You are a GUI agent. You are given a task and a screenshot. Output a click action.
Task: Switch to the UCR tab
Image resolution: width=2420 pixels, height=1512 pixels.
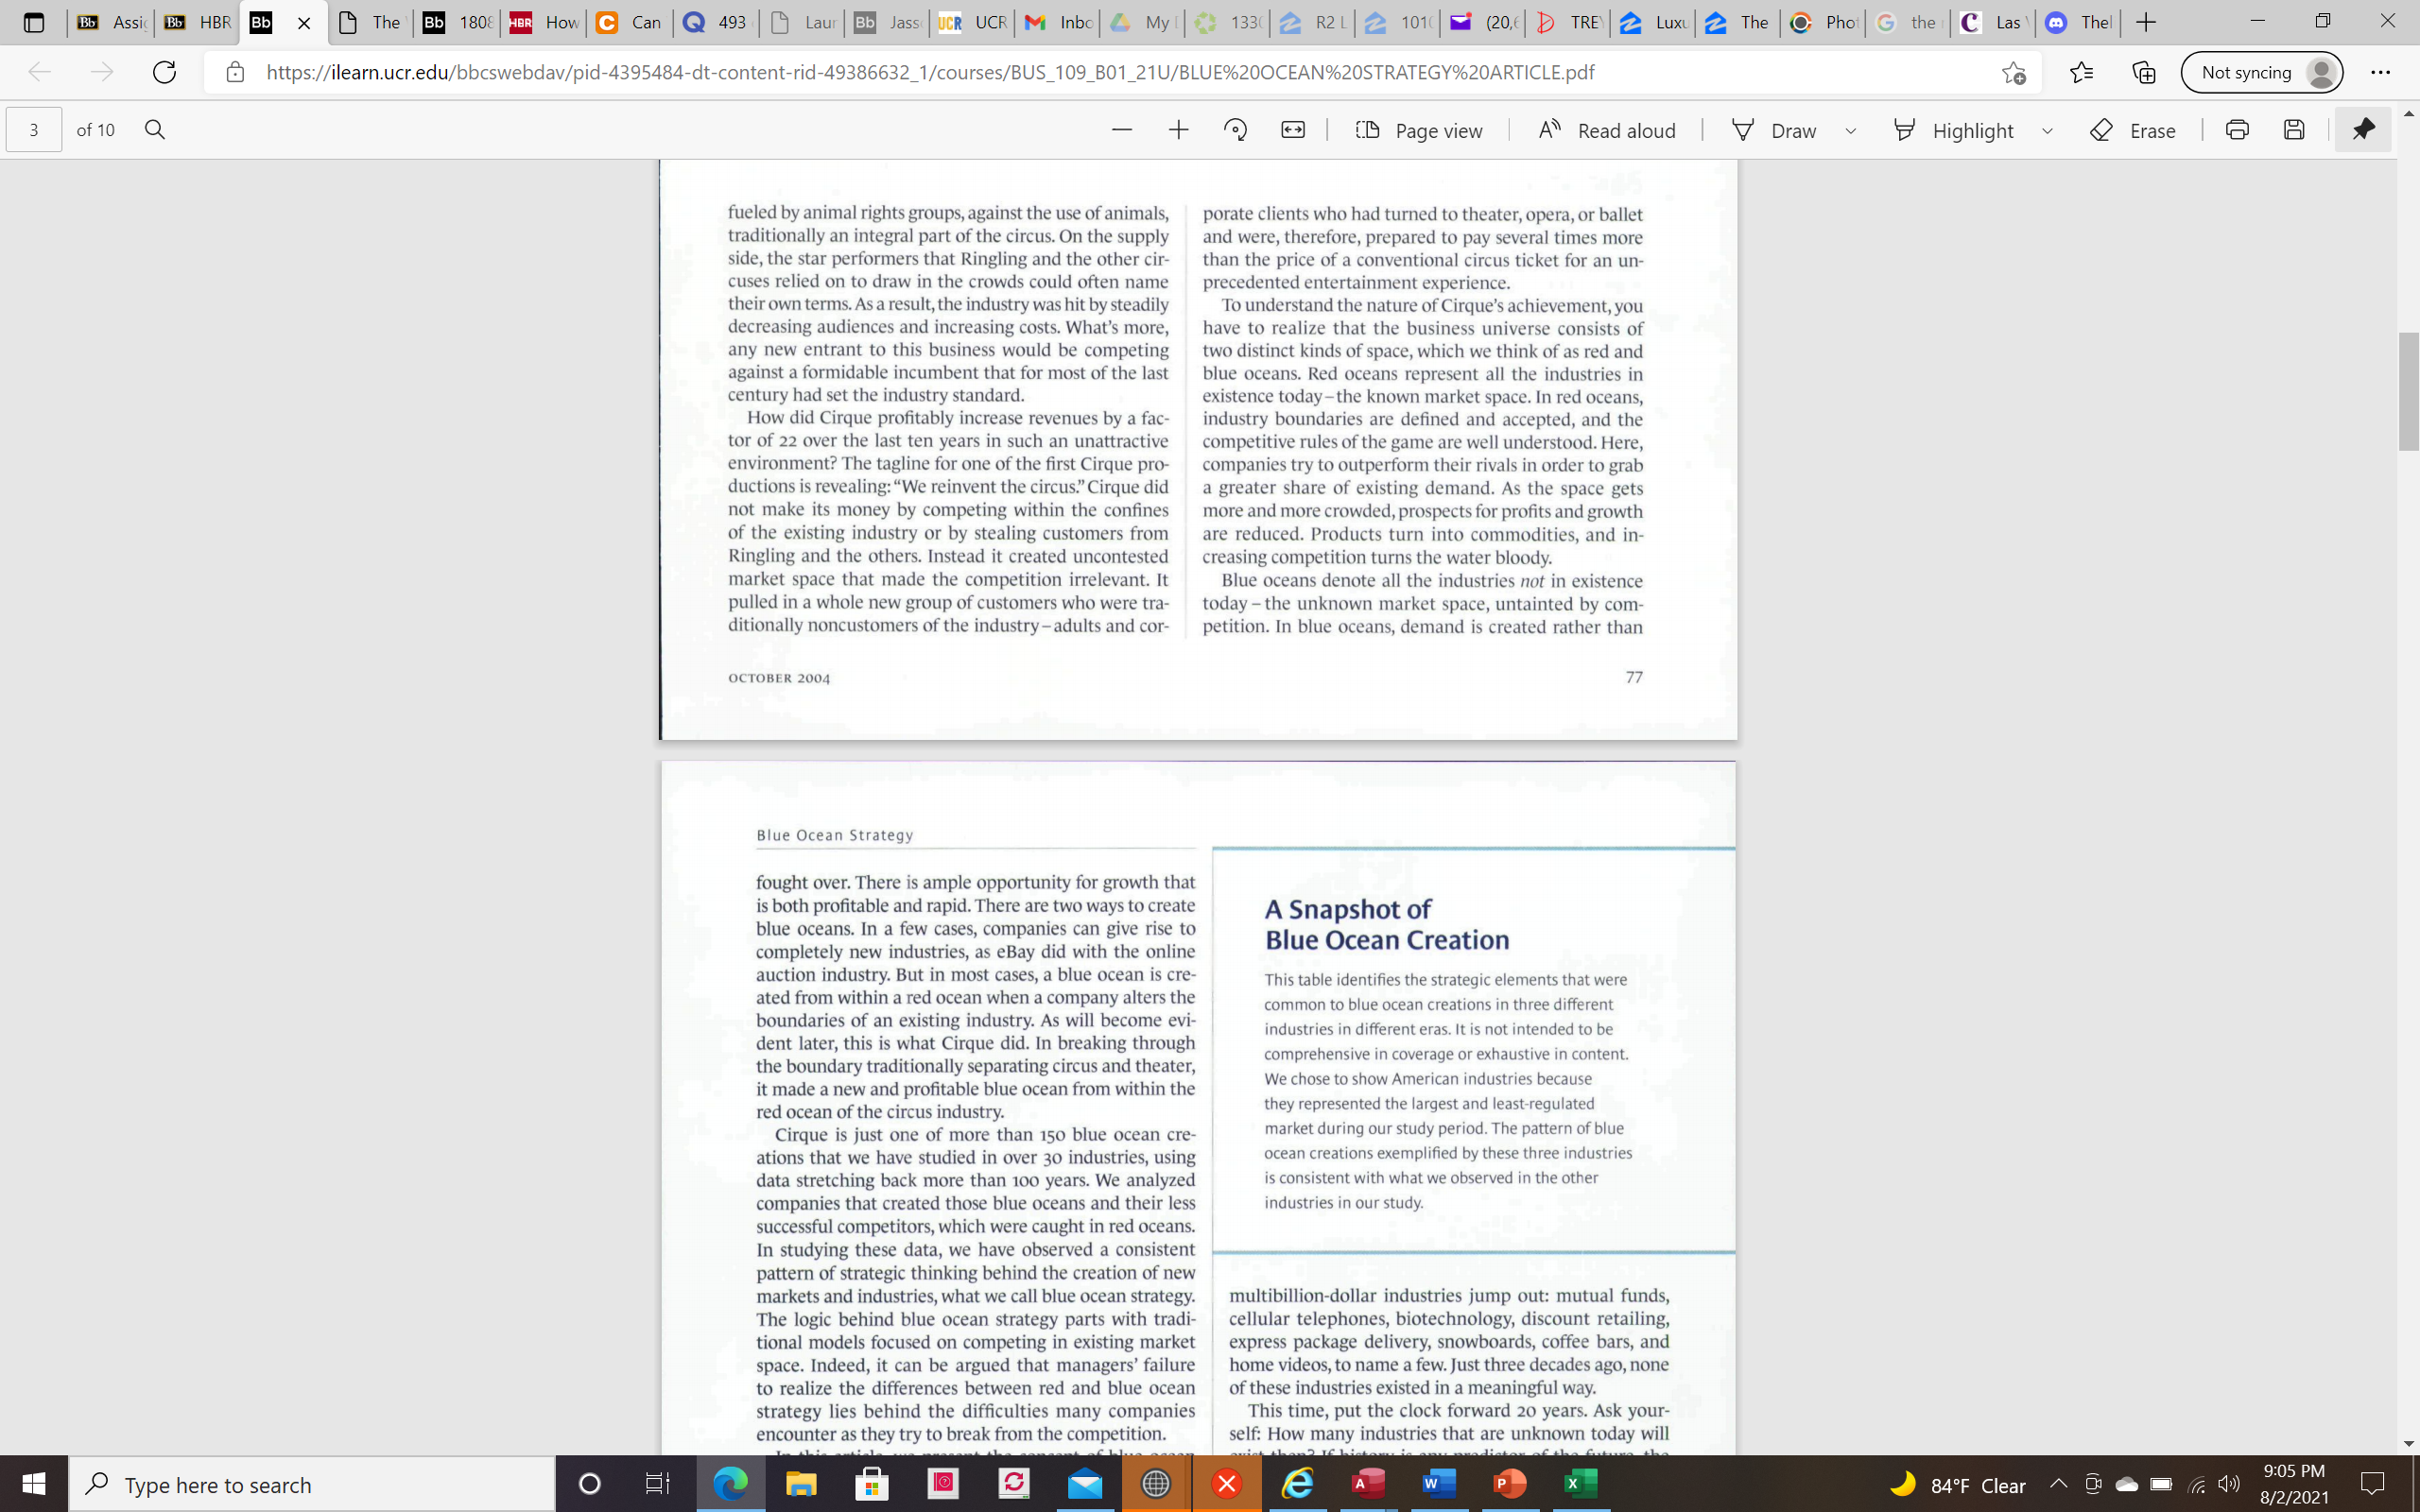tap(972, 22)
